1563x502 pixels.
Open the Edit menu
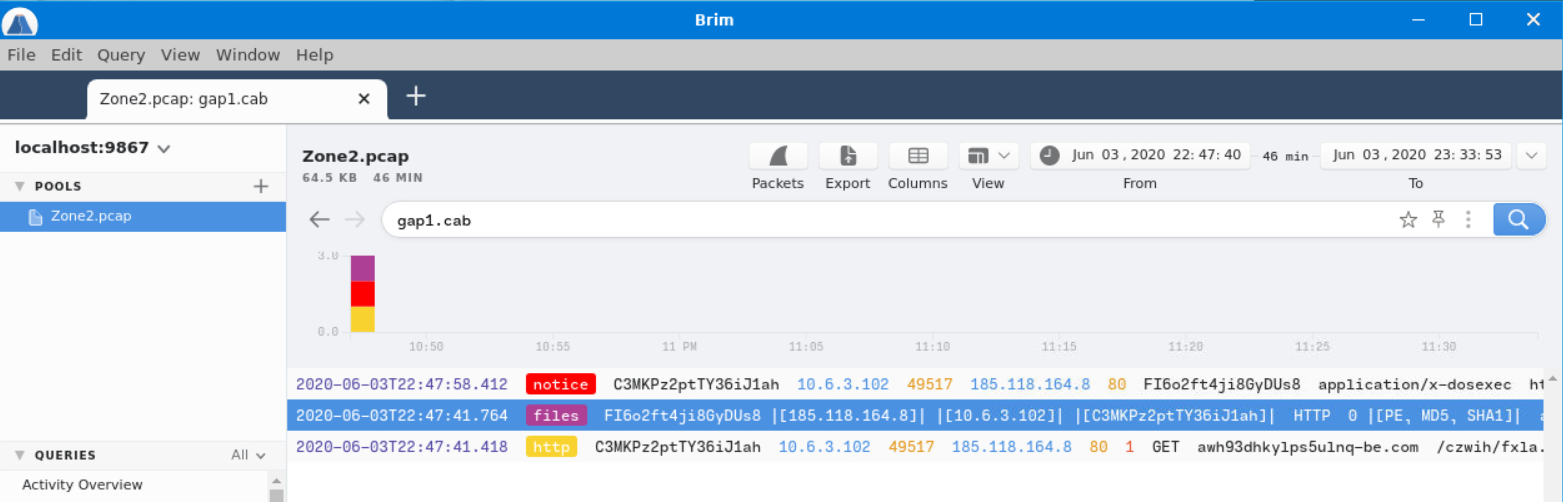coord(66,55)
